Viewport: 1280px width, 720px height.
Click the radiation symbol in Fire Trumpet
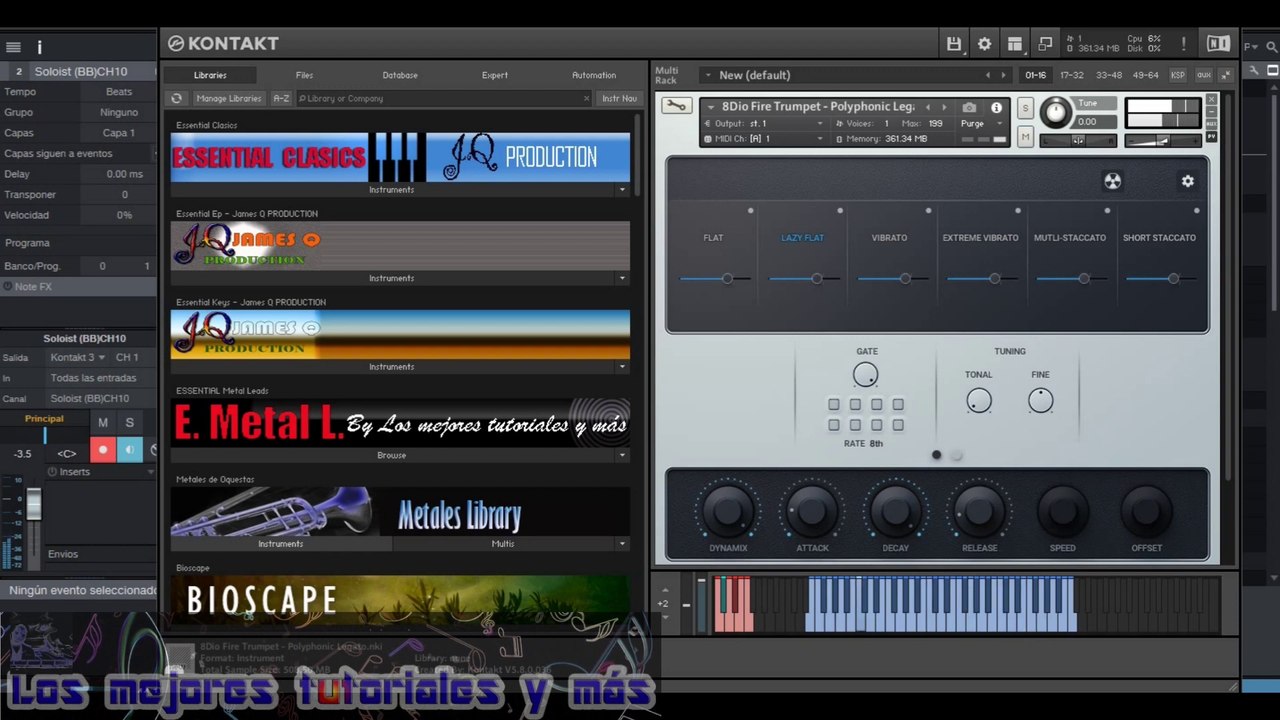tap(1112, 181)
